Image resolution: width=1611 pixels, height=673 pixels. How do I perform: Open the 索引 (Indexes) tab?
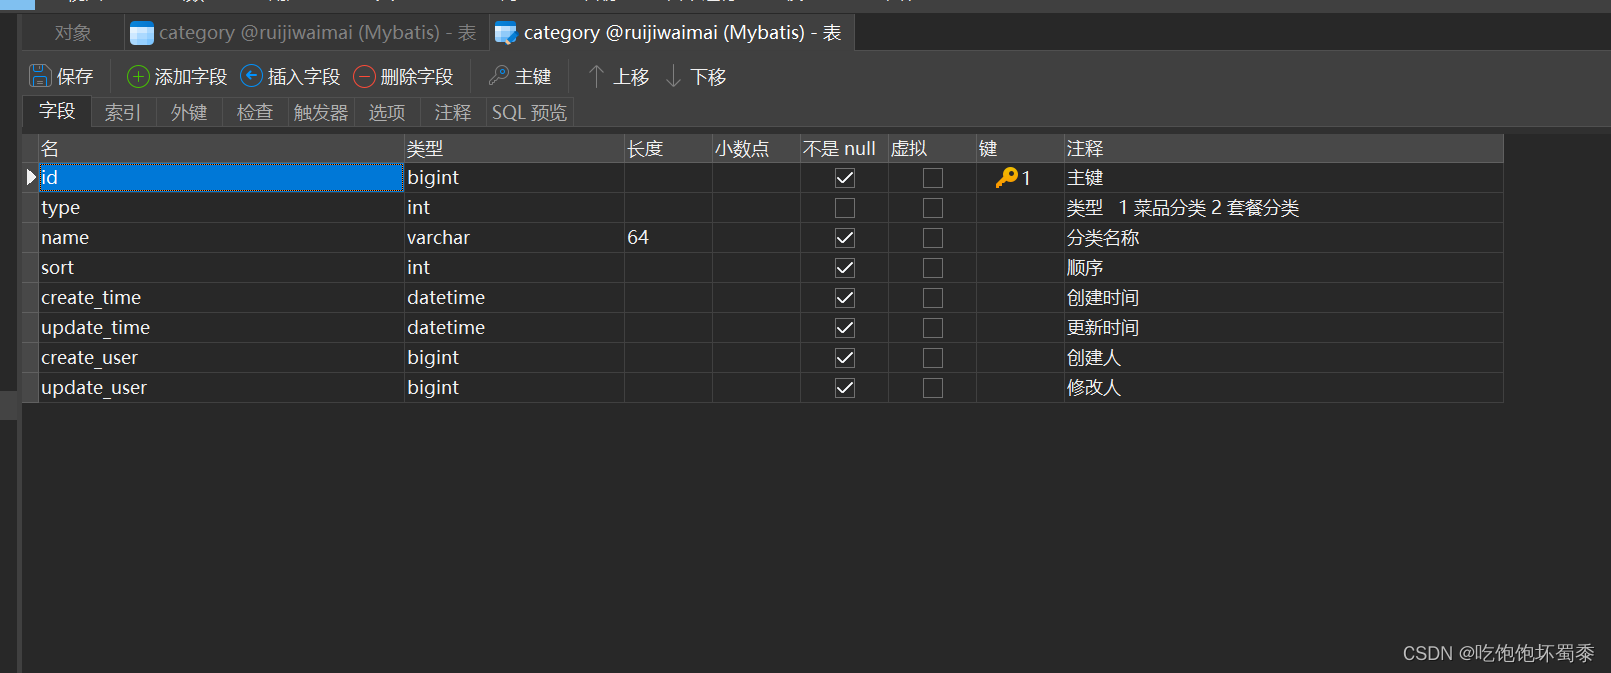pos(123,112)
